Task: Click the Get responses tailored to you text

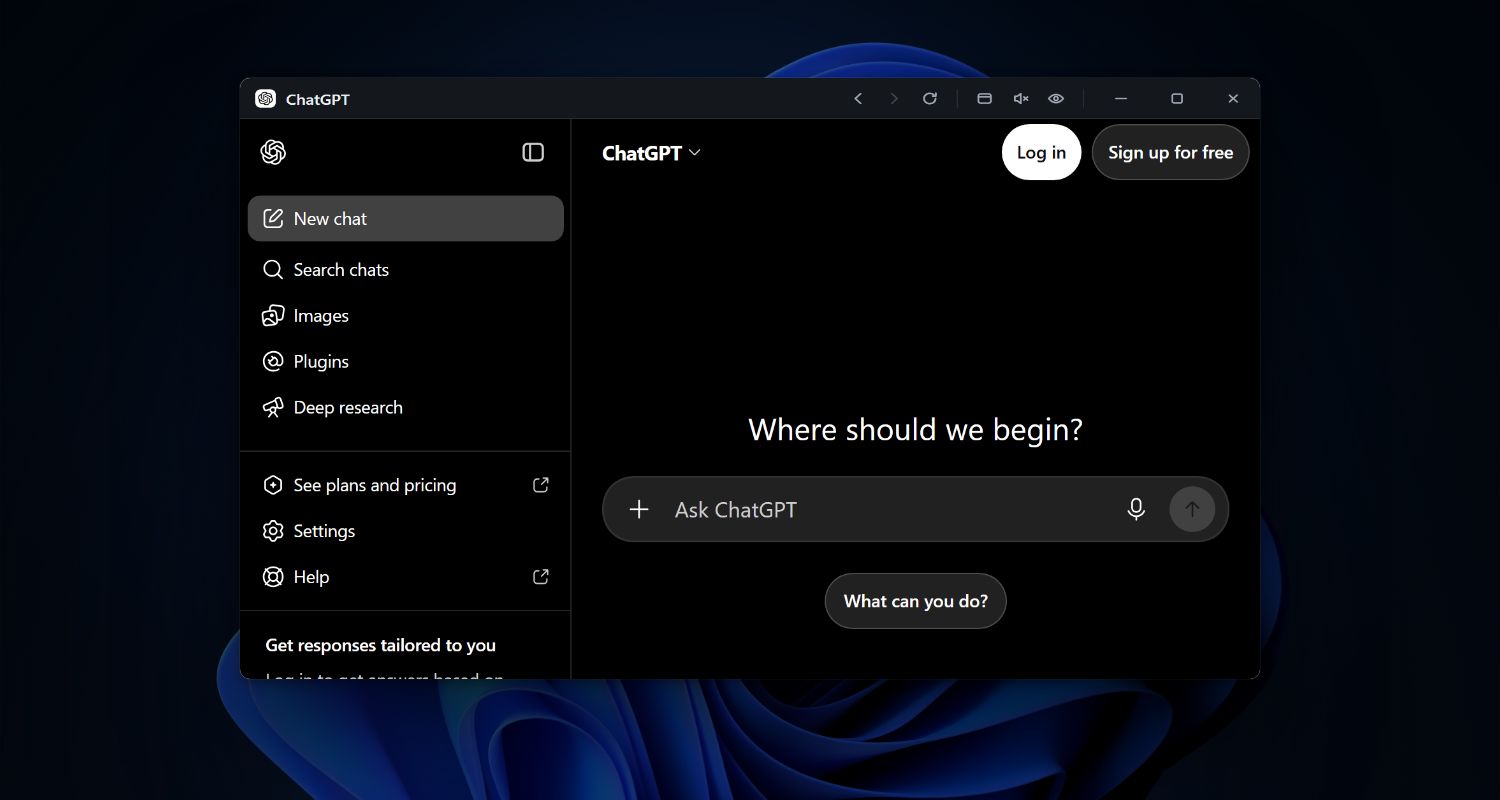Action: [381, 645]
